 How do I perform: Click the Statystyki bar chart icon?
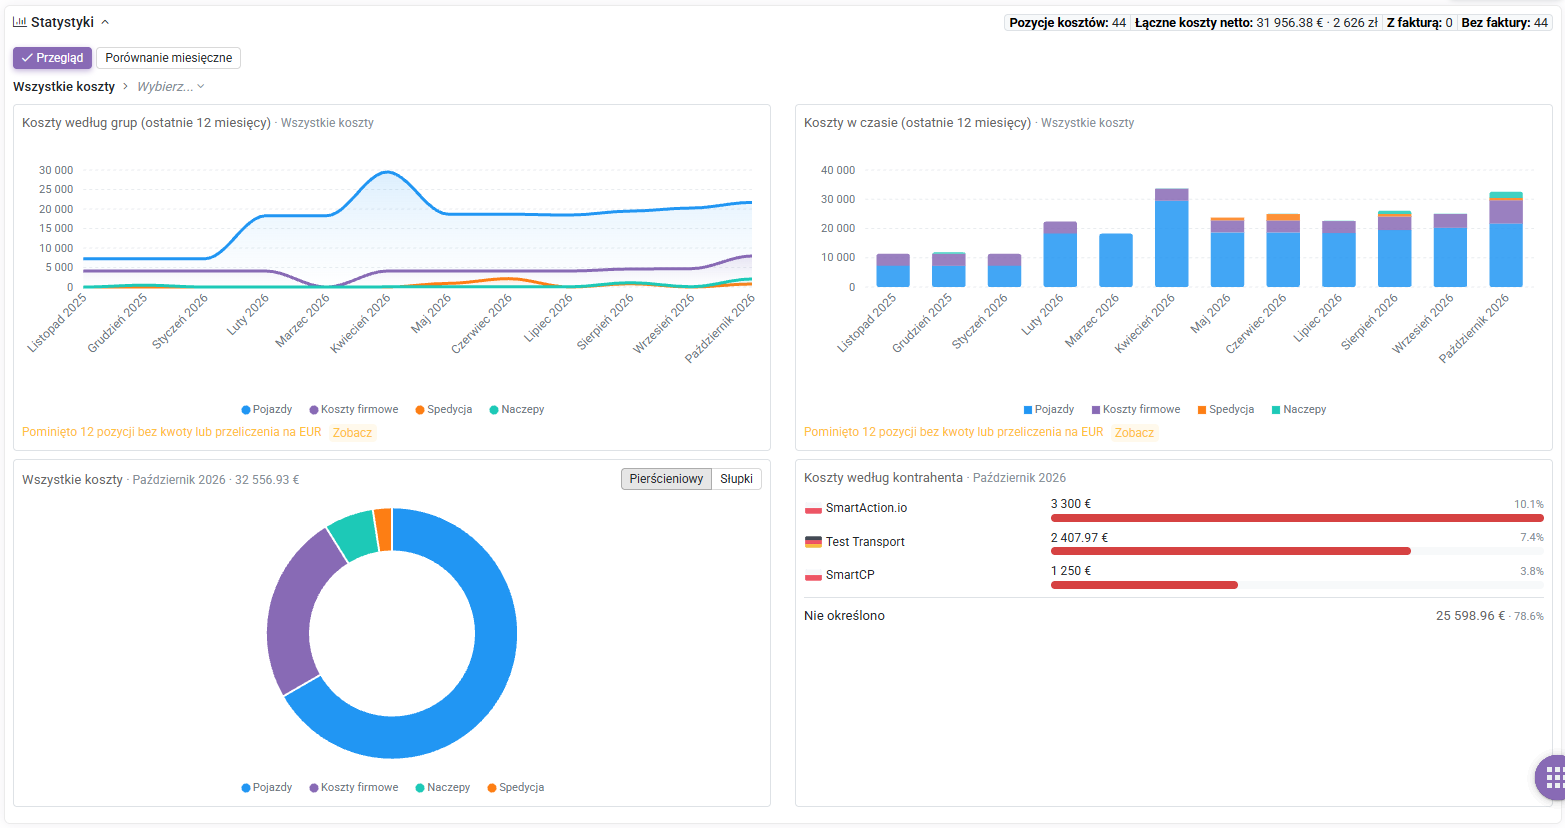pyautogui.click(x=20, y=22)
